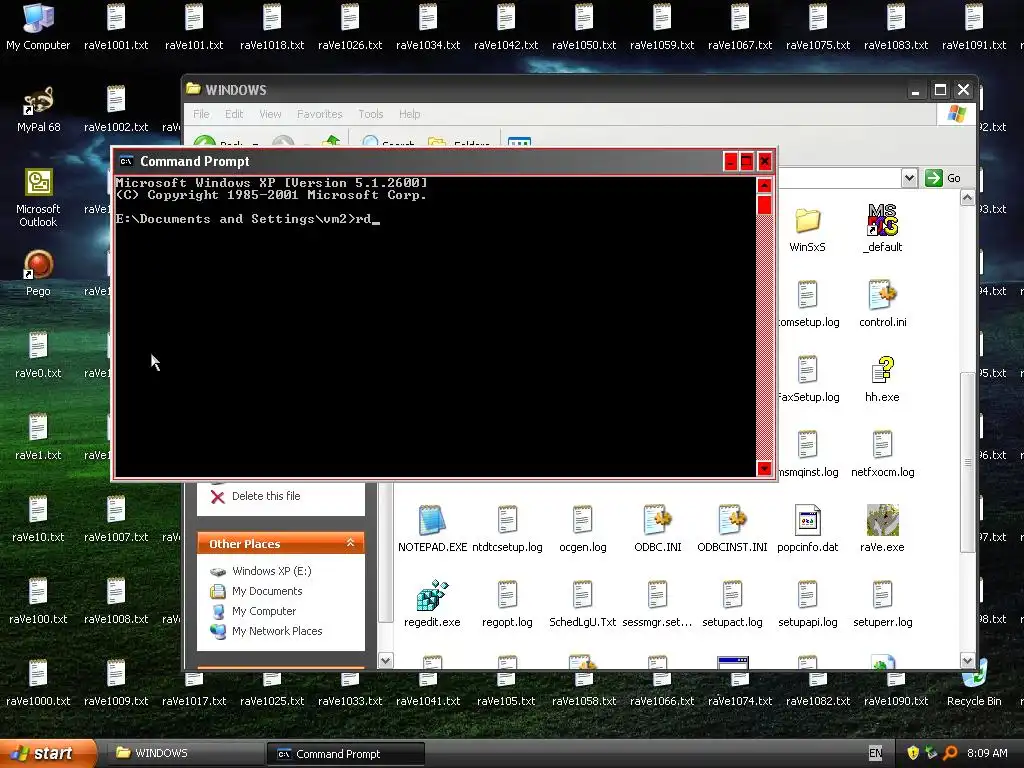Screen dimensions: 1024x768
Task: Open the Edit menu in WINDOWS explorer
Action: [234, 114]
